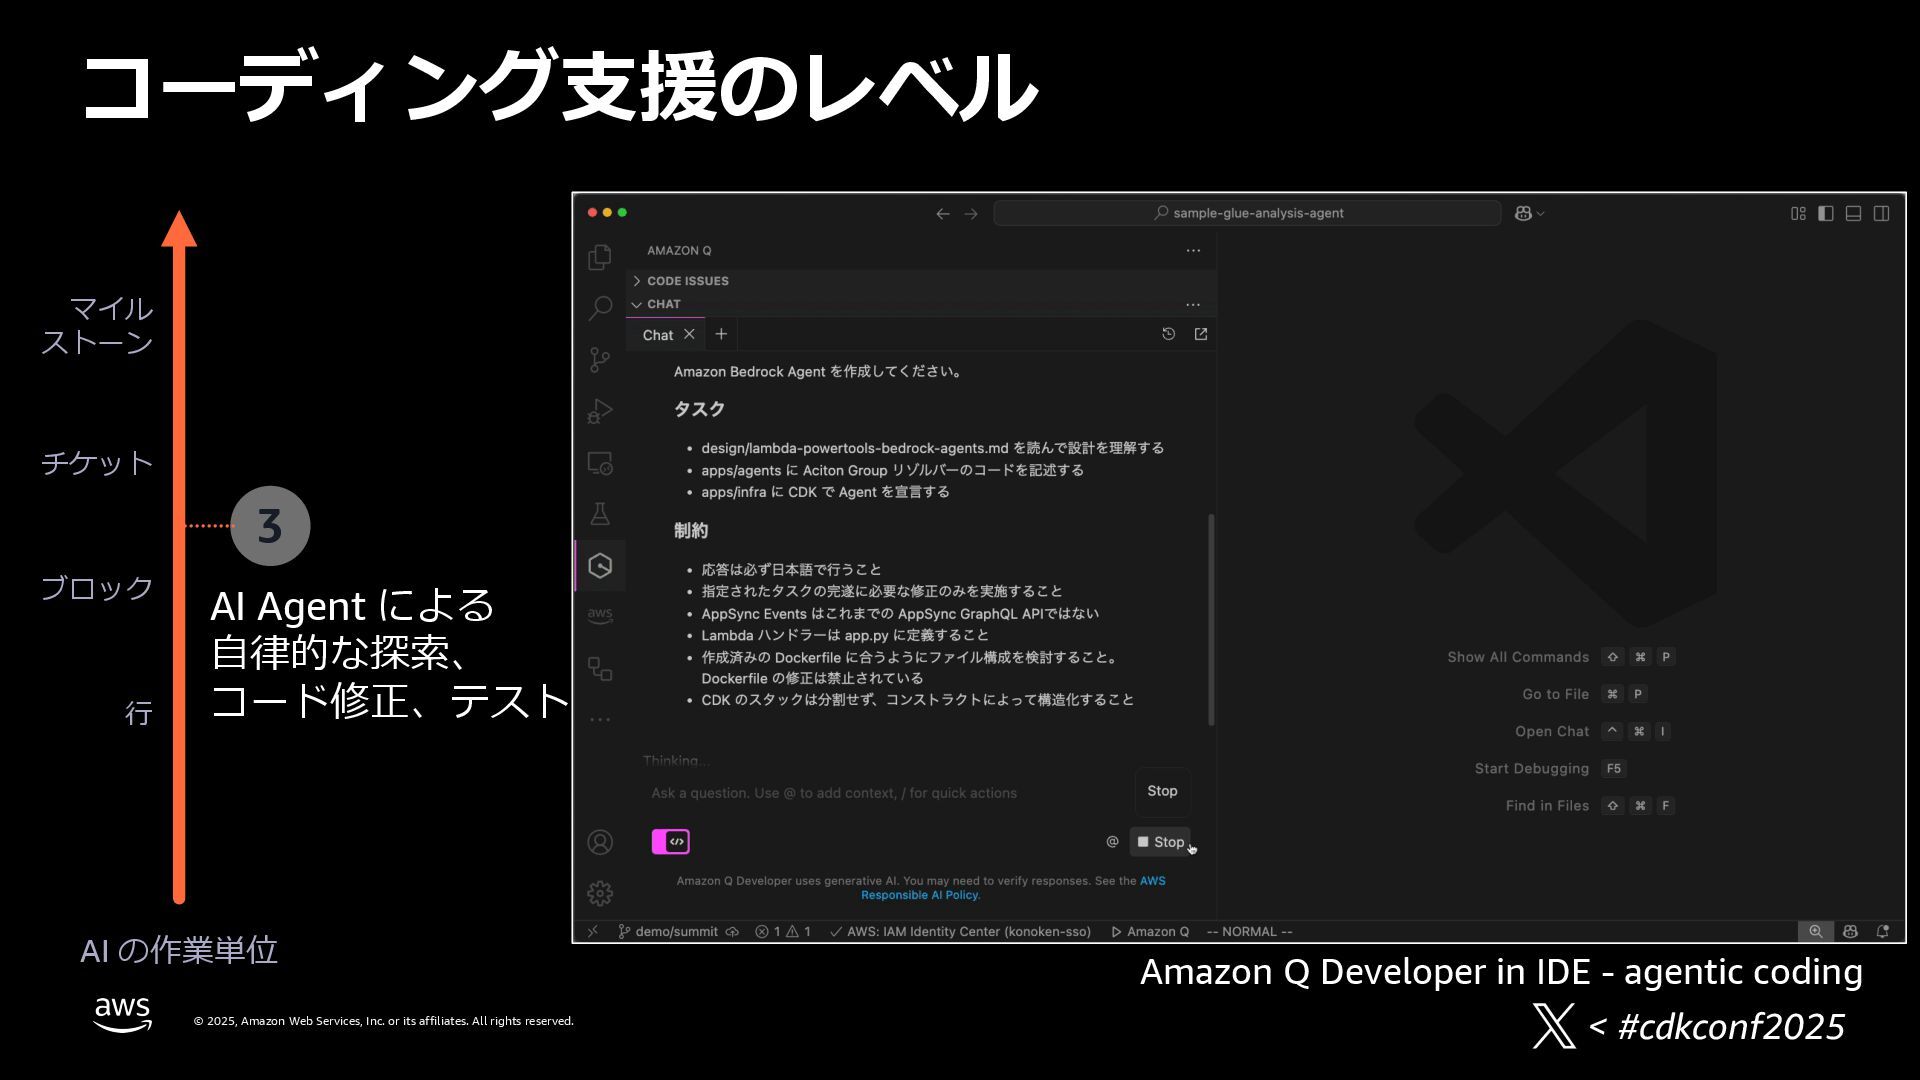
Task: Click the zoom magnifier in status bar
Action: coord(1815,931)
